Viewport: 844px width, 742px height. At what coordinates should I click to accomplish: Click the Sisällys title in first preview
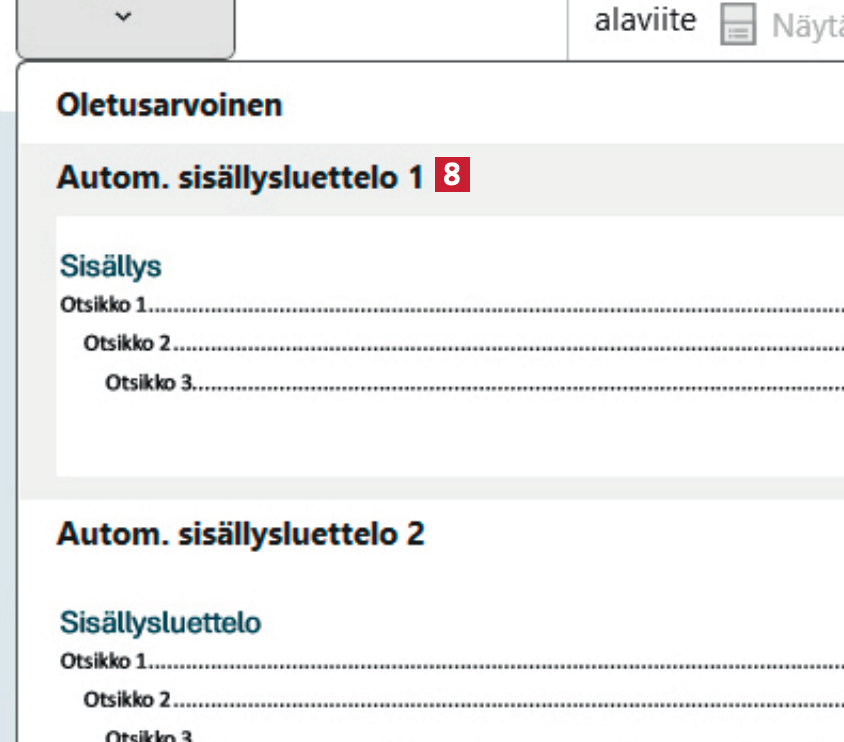110,266
